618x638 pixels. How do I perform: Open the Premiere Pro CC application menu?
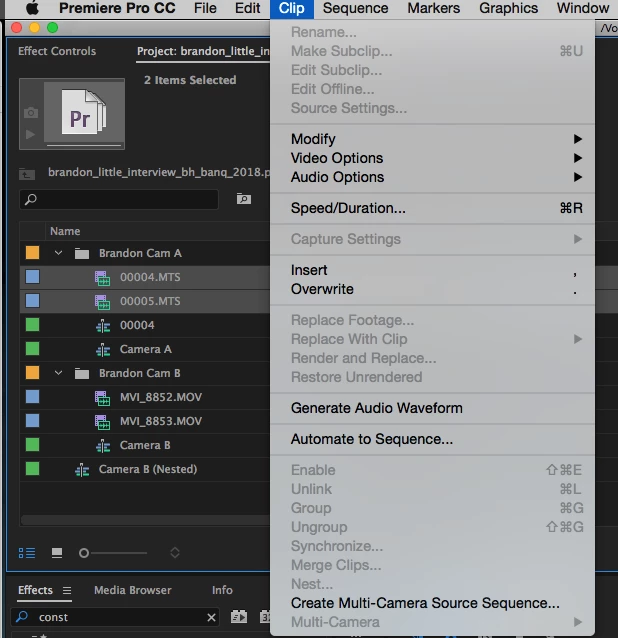click(x=117, y=8)
